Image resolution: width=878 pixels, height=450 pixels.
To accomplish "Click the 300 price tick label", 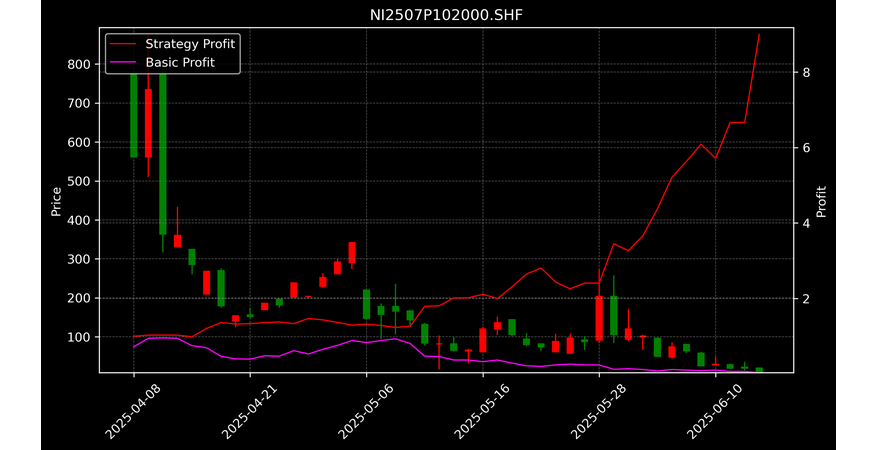I will [80, 259].
